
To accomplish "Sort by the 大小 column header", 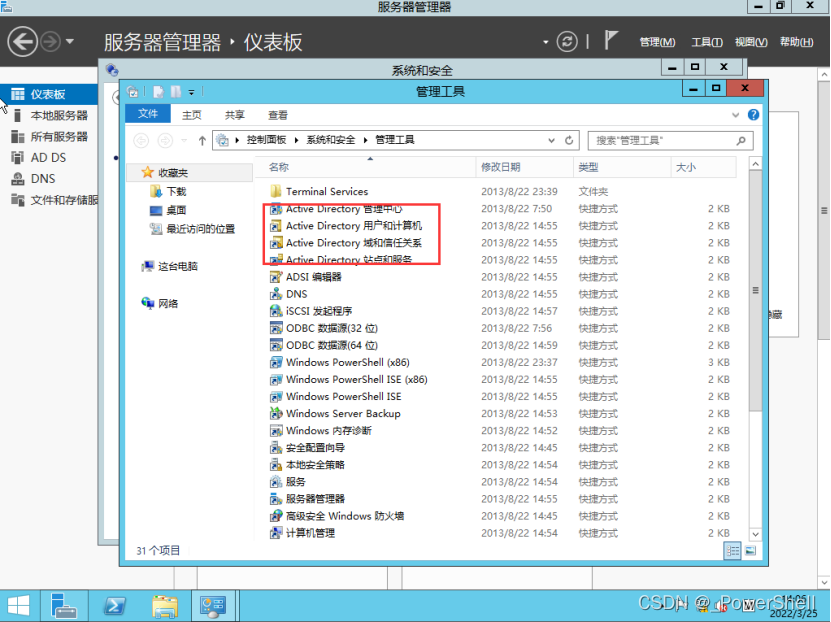I will tap(704, 167).
